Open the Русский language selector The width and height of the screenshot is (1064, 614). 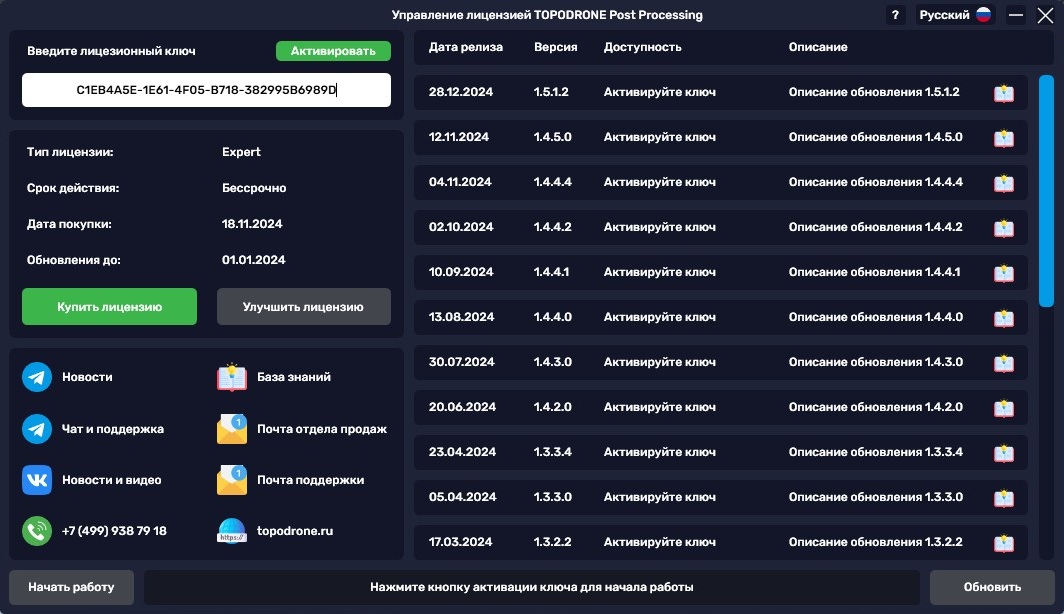(955, 15)
